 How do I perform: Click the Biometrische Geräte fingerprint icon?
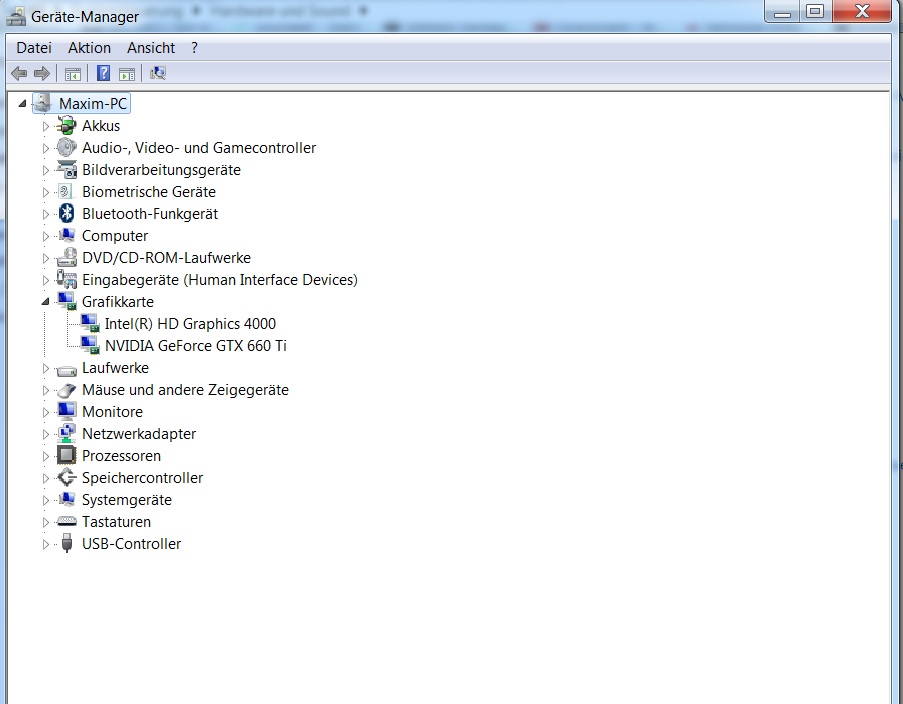pyautogui.click(x=65, y=192)
